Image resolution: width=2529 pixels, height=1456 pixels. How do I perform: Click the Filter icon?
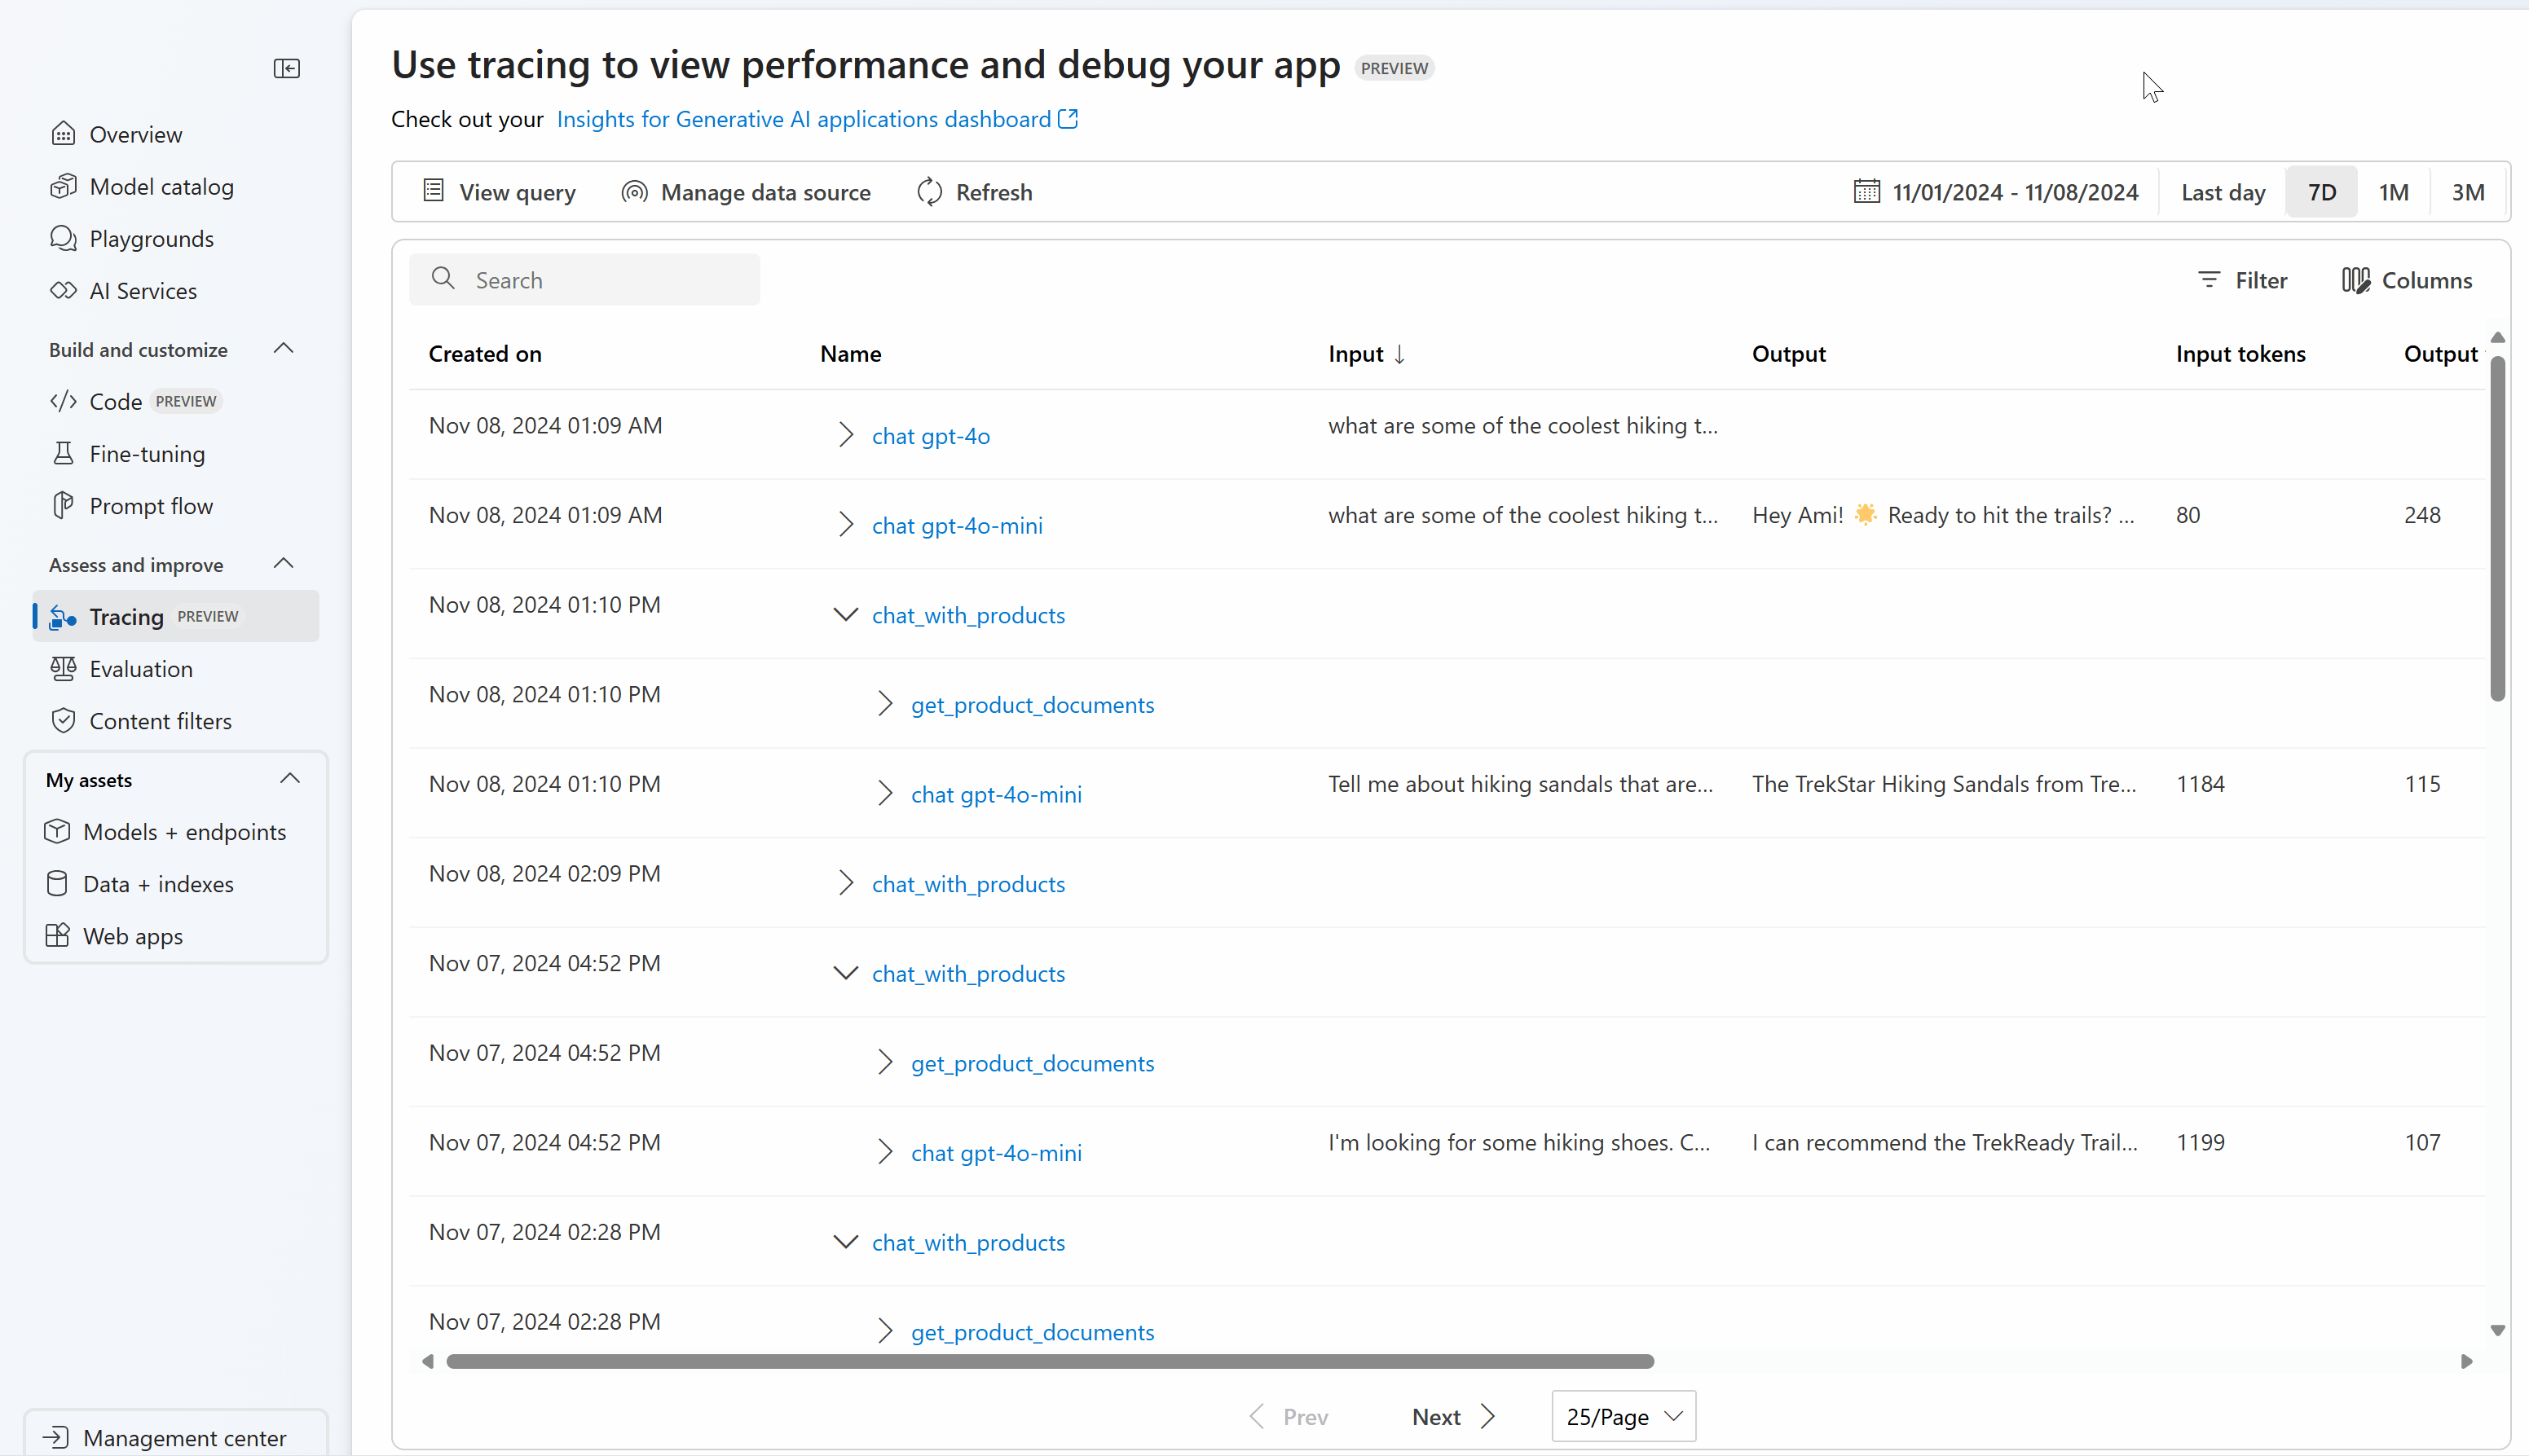pos(2209,280)
